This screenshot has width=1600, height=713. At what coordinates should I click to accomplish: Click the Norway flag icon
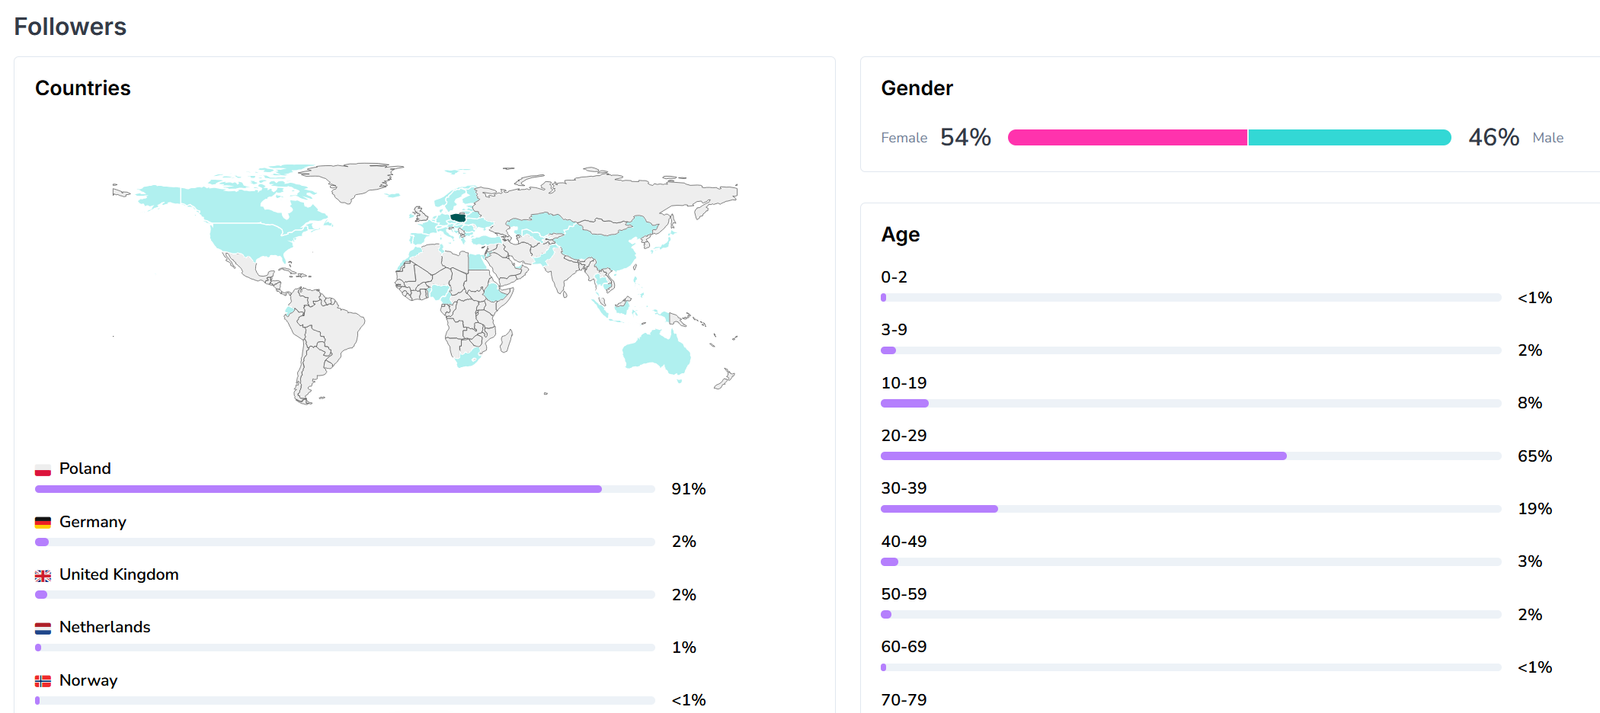tap(43, 681)
